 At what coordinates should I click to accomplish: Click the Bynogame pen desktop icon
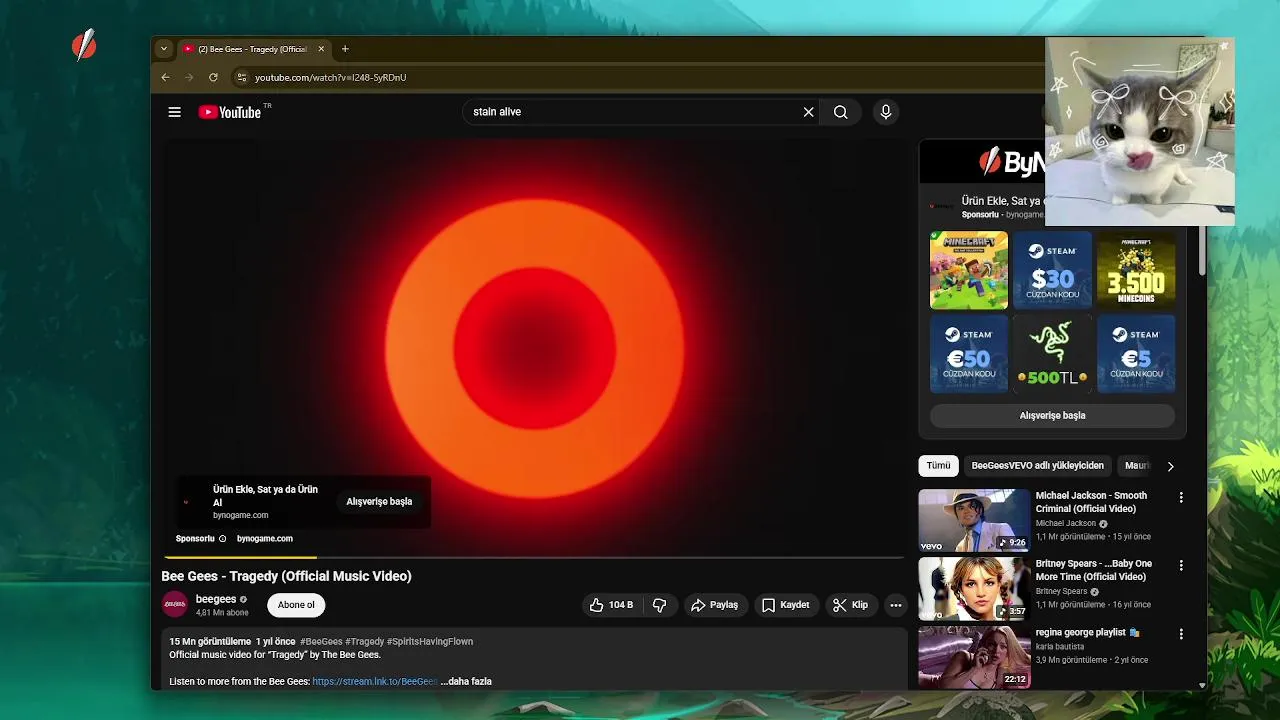pos(84,44)
